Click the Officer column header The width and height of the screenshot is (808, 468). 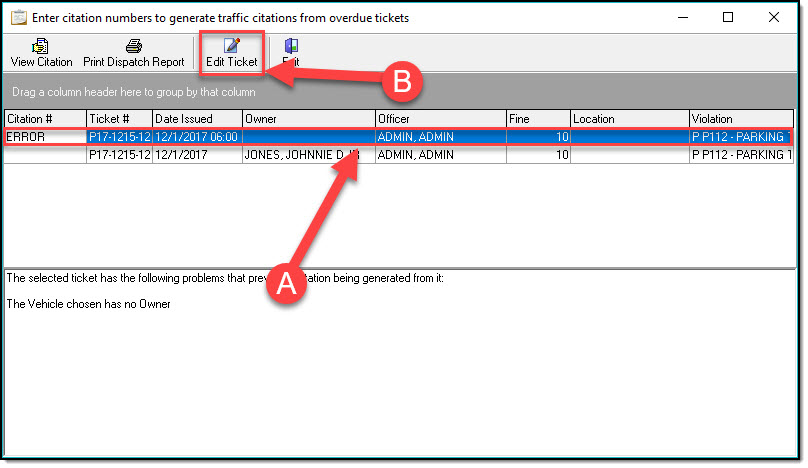click(x=438, y=119)
